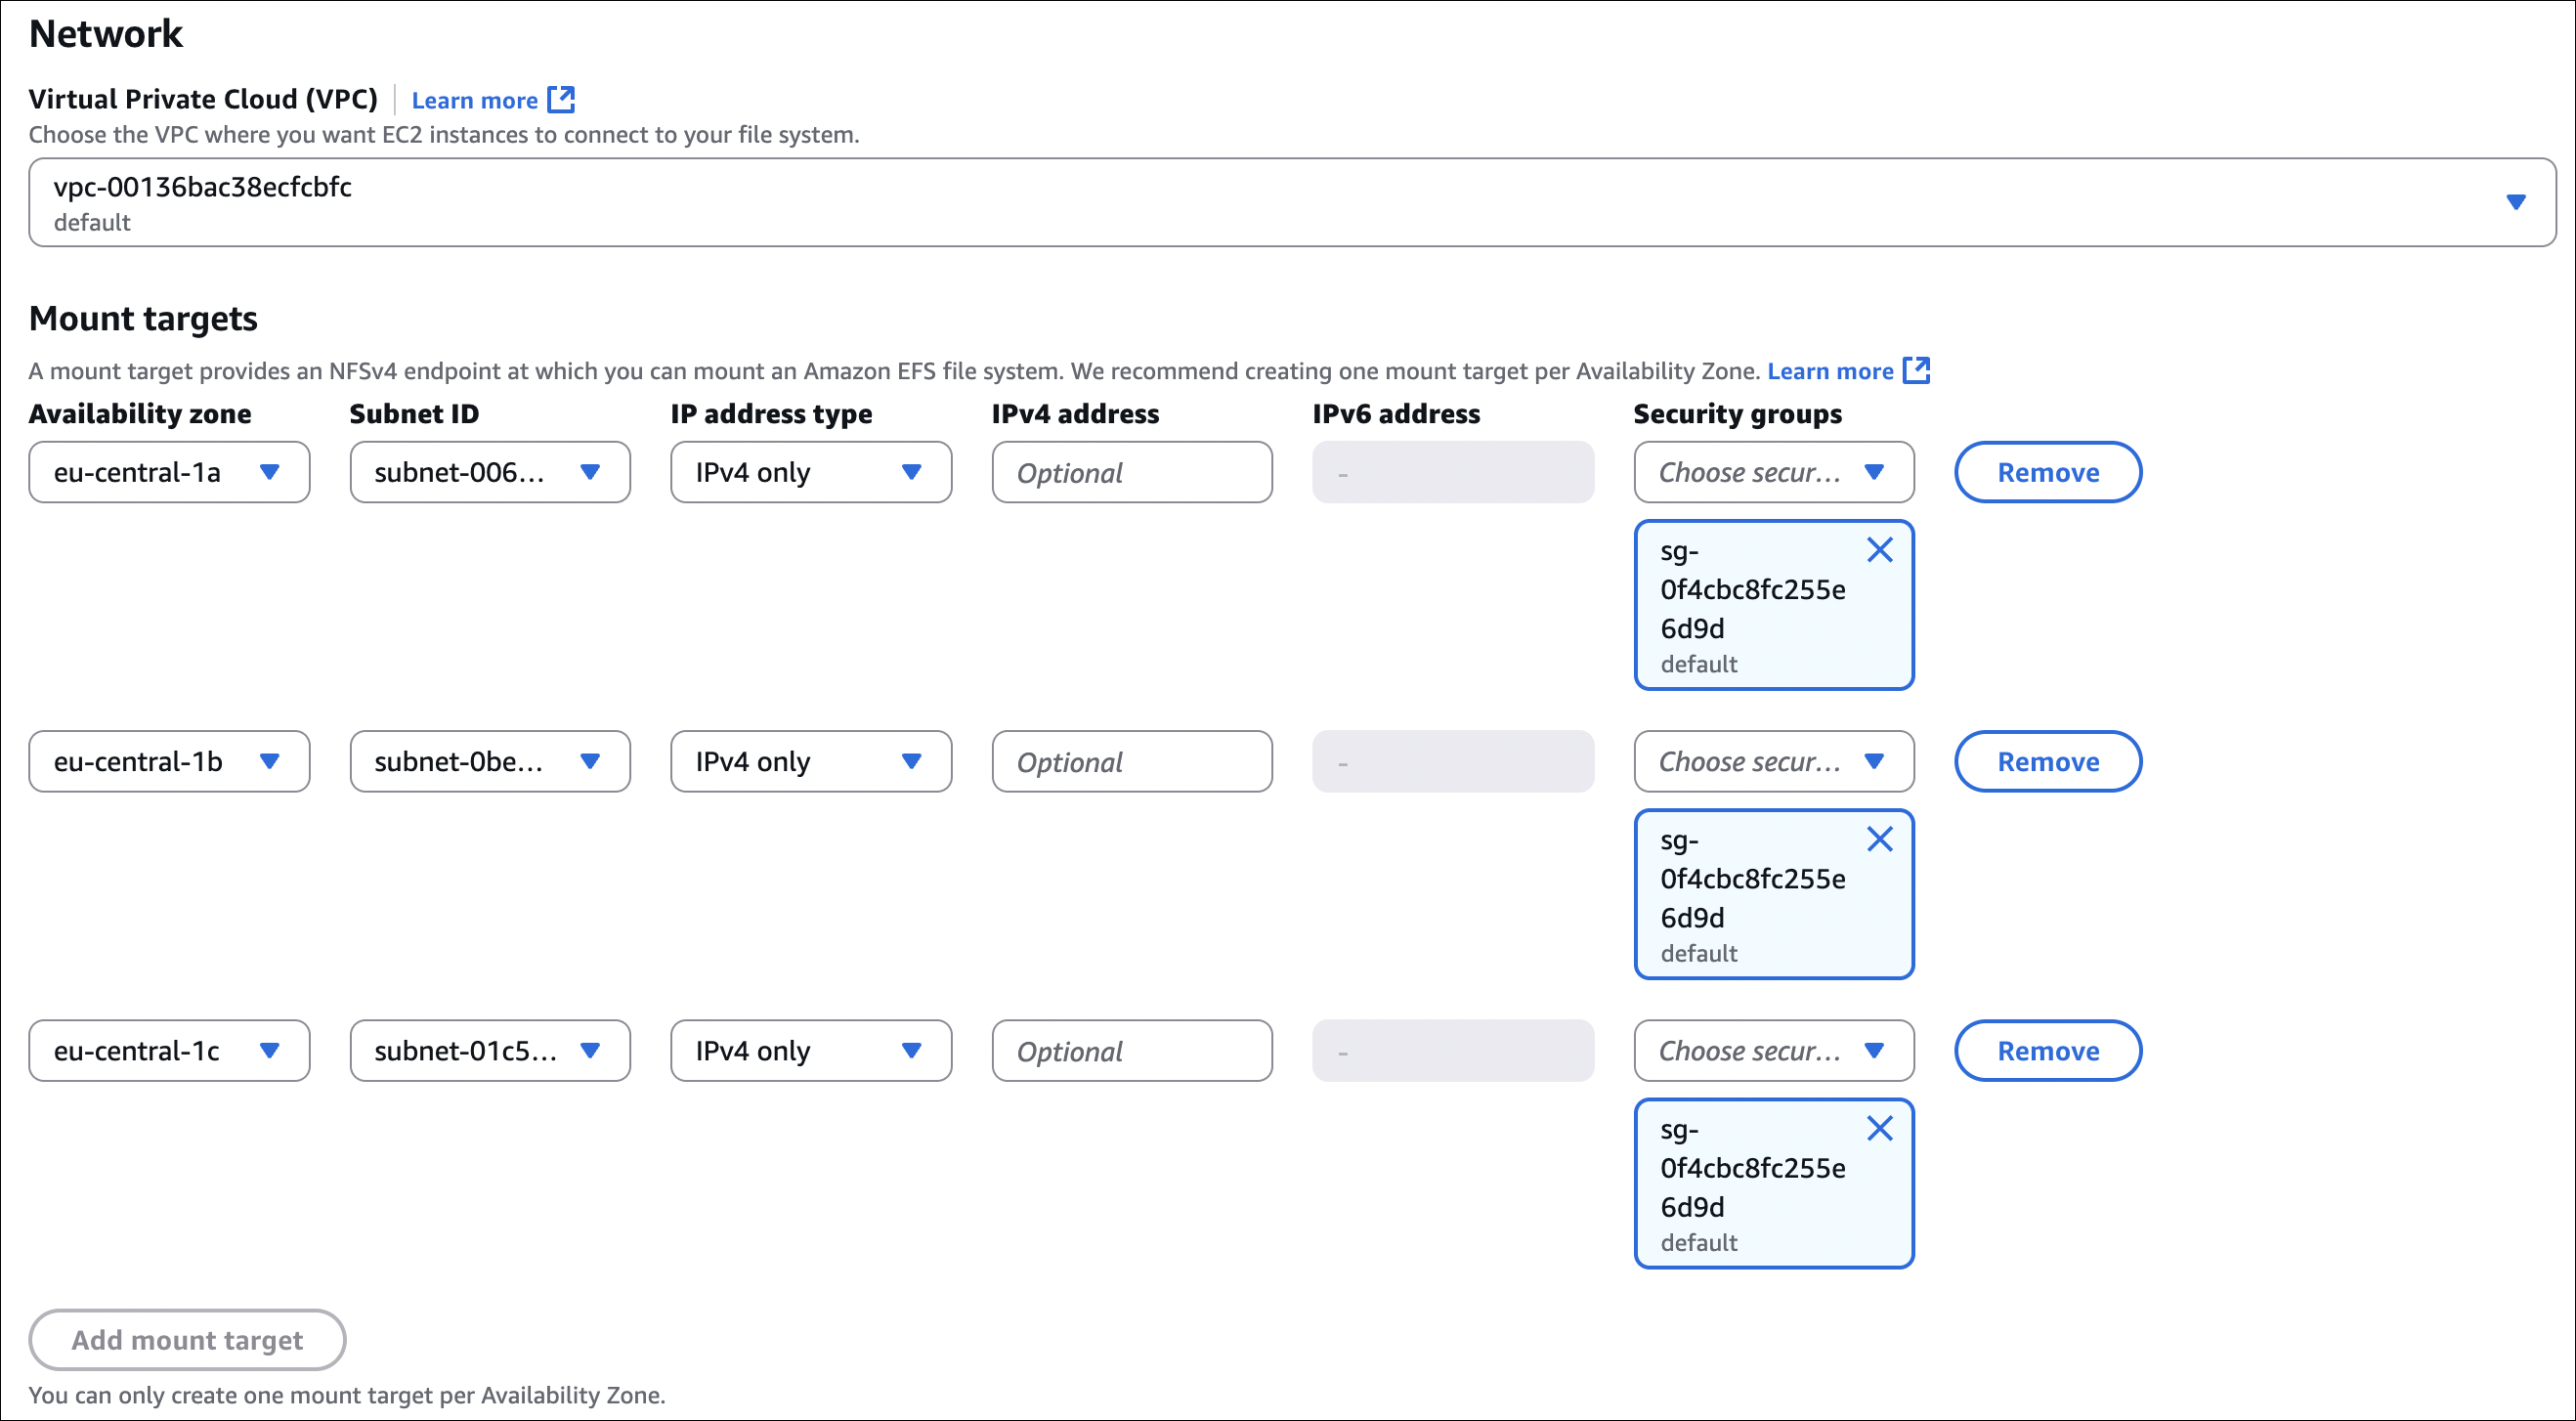Screen dimensions: 2576x1421
Task: Open the VPC Learn more link
Action: [474, 100]
